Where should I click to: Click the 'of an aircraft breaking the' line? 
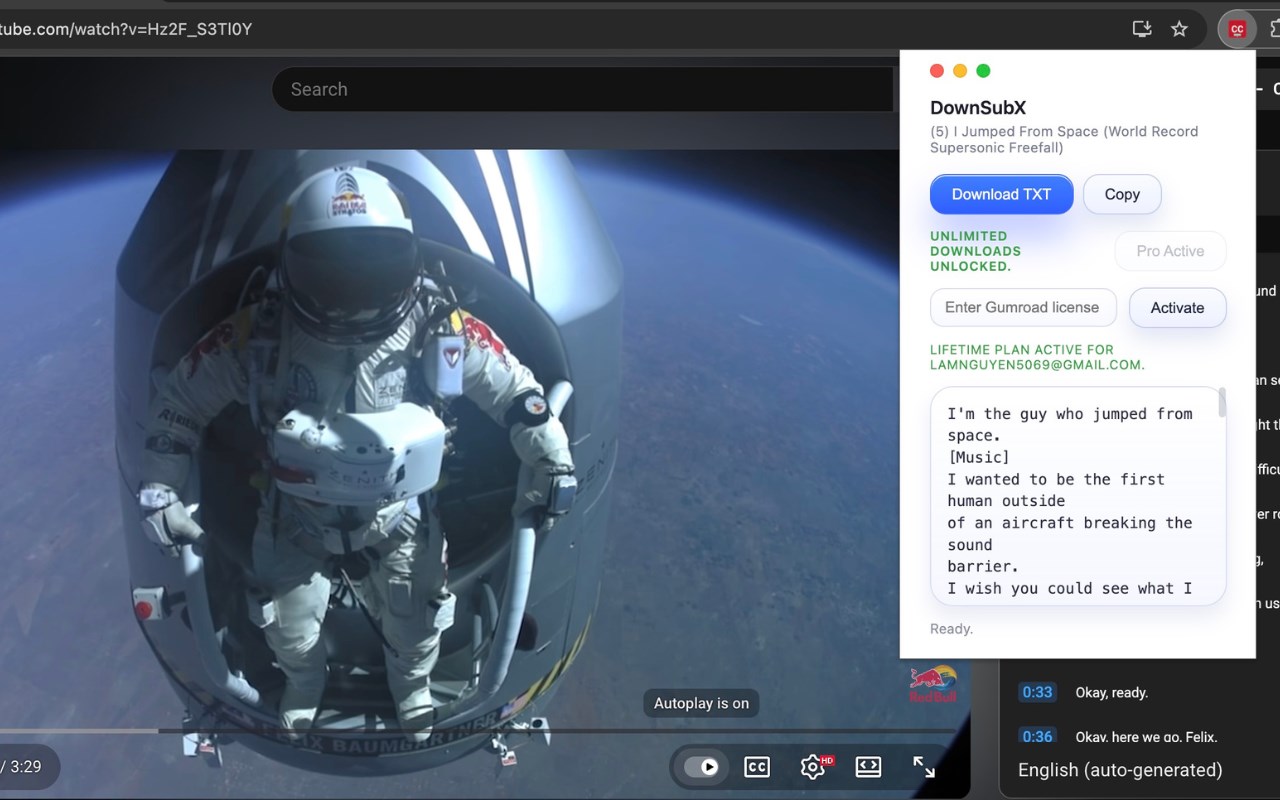pyautogui.click(x=1070, y=522)
